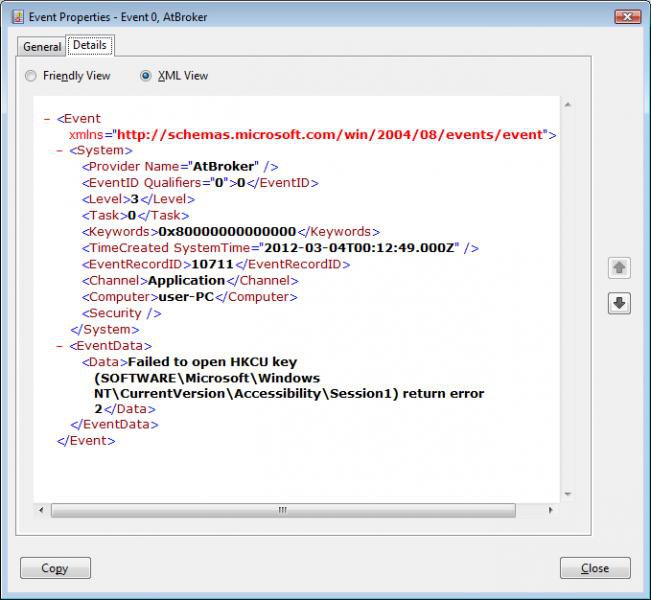This screenshot has height=600, width=651.
Task: Click the Level 3 line
Action: [138, 199]
